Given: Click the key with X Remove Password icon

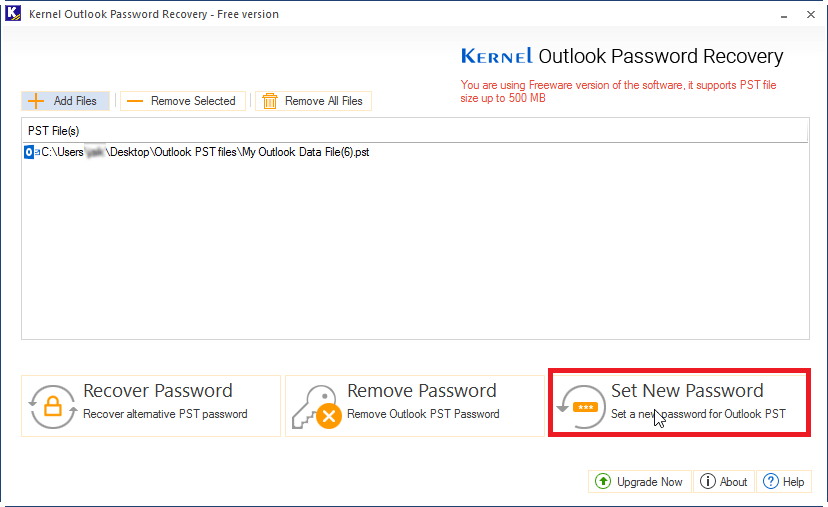Looking at the screenshot, I should coord(317,406).
